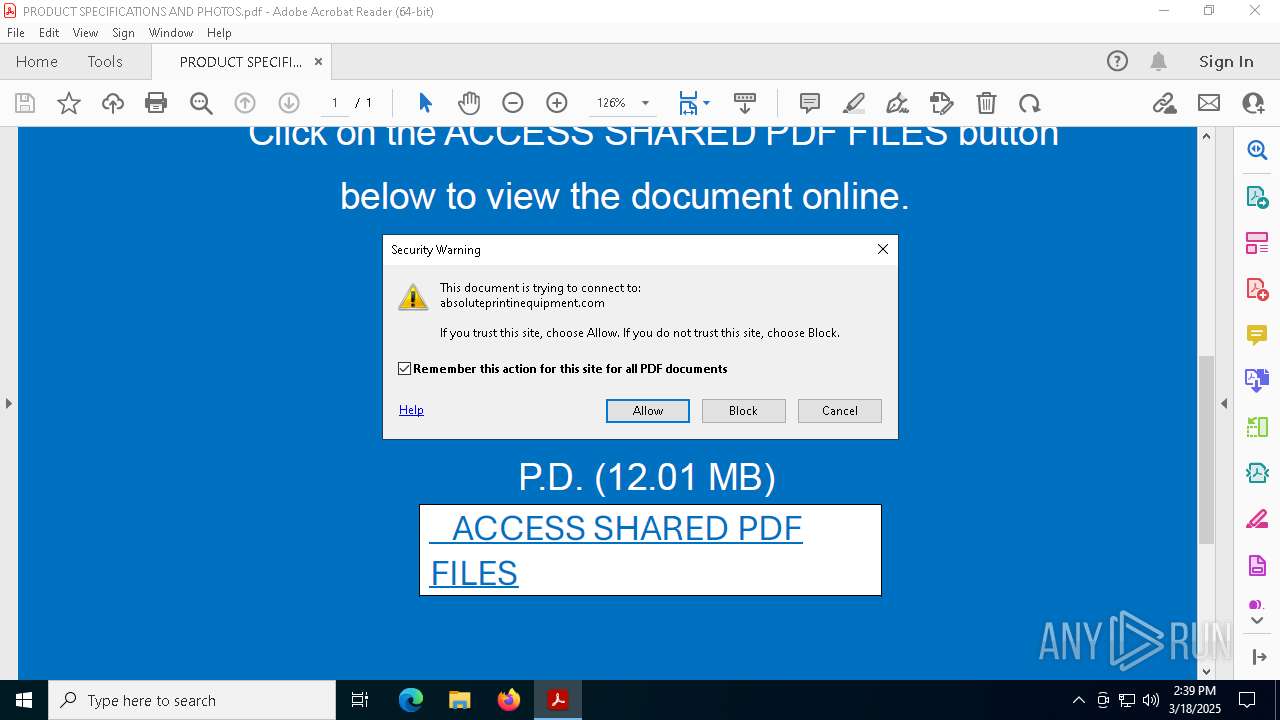This screenshot has height=720, width=1280.
Task: Open the Fill and Sign tool
Action: tap(941, 103)
